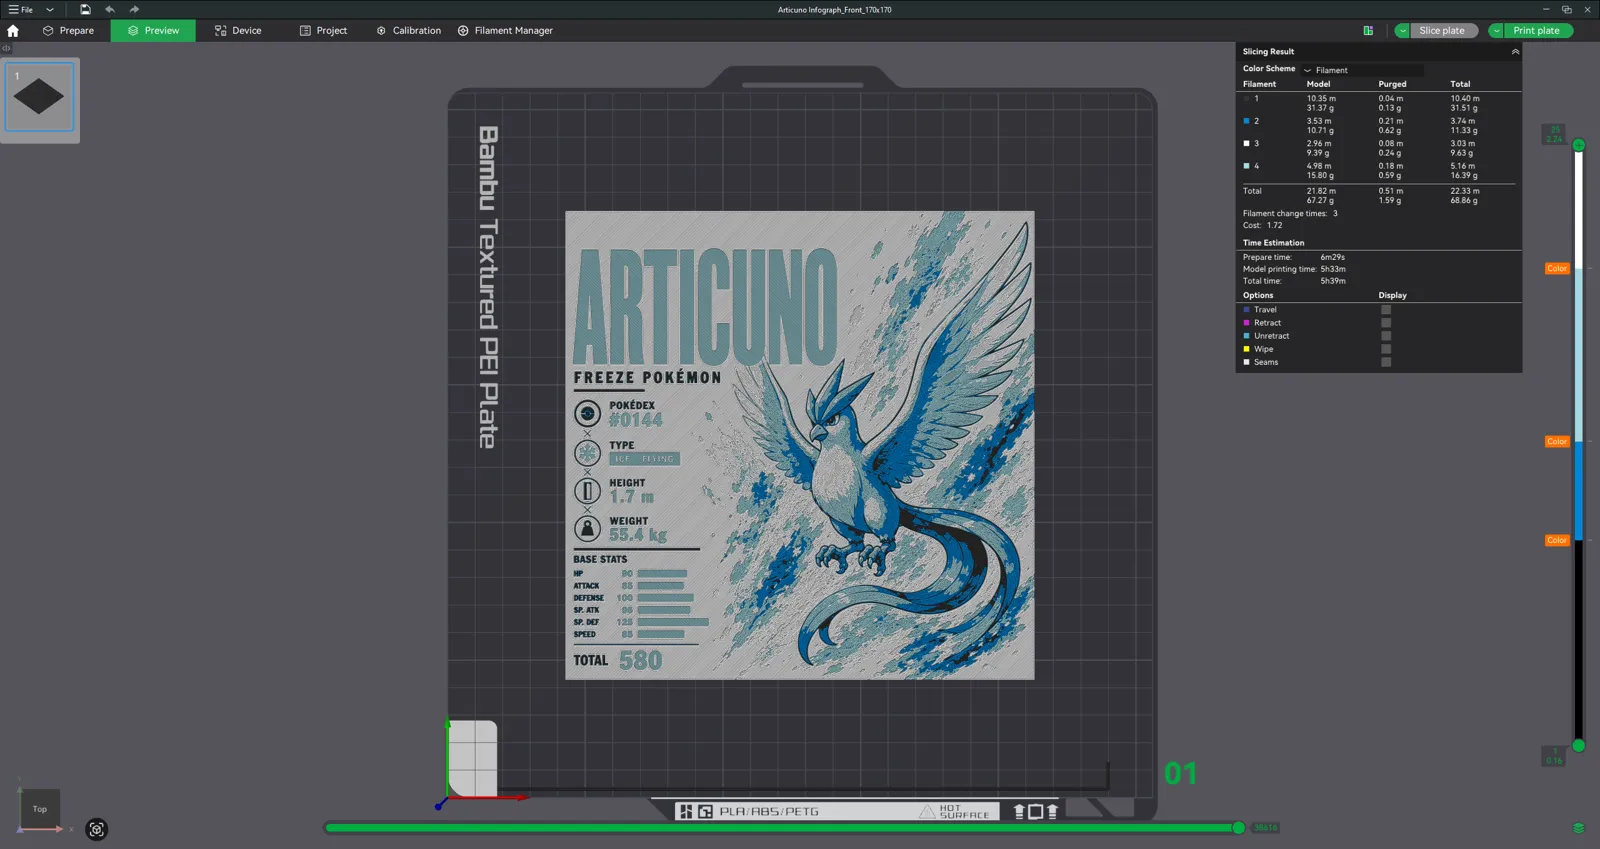Viewport: 1600px width, 849px height.
Task: Open the Device tab
Action: (x=238, y=31)
